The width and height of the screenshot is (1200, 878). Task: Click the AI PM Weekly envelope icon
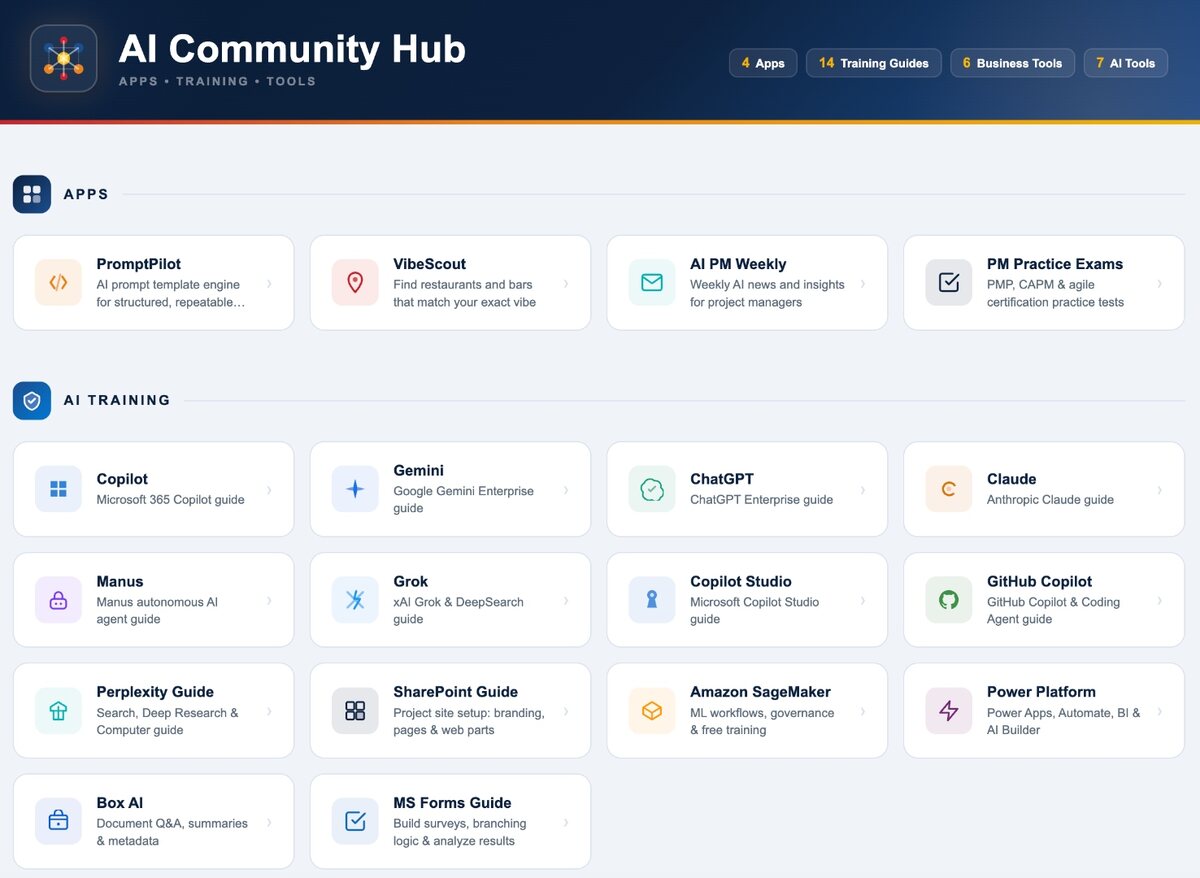652,283
